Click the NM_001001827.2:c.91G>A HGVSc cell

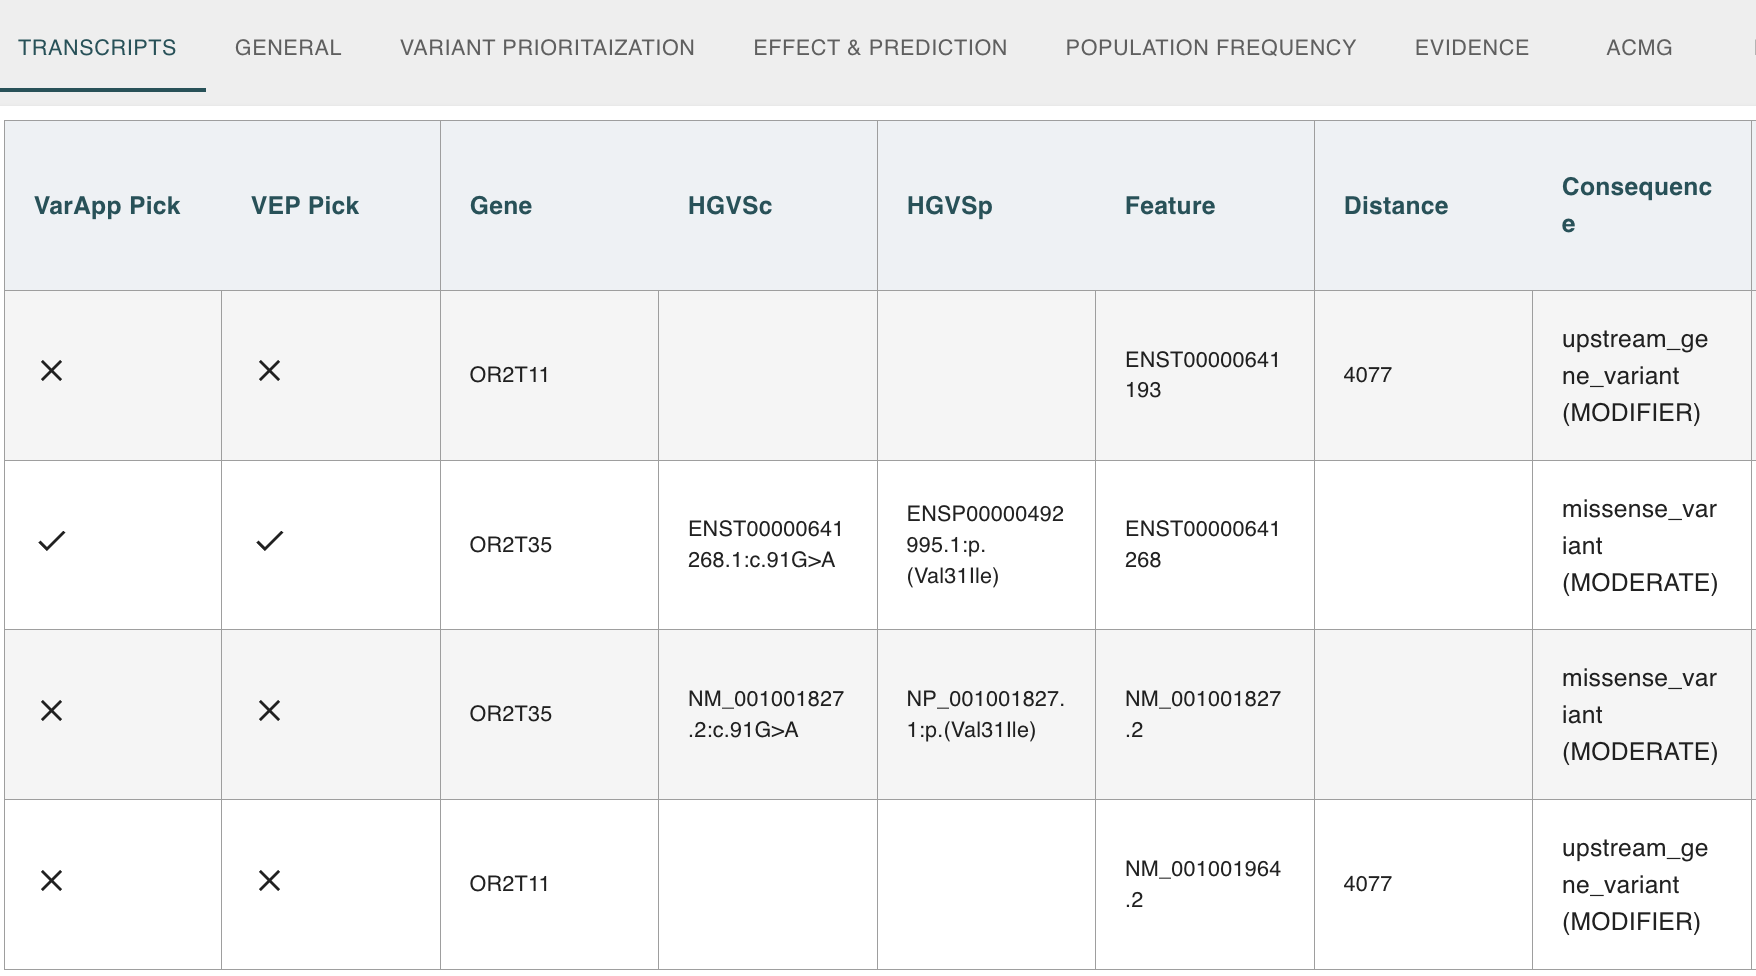coord(766,714)
